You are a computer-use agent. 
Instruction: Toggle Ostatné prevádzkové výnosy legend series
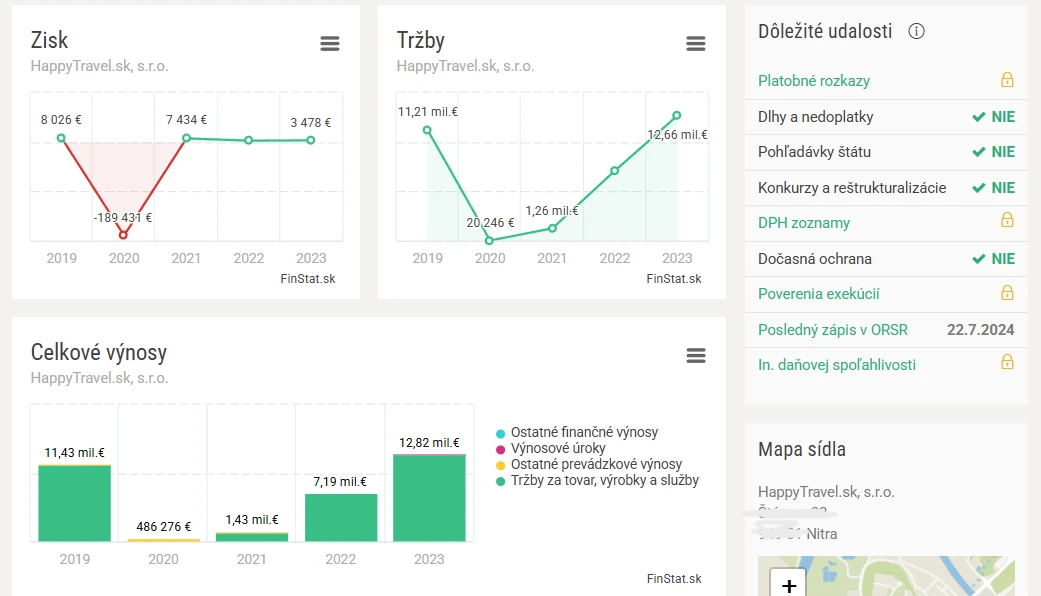[x=596, y=464]
